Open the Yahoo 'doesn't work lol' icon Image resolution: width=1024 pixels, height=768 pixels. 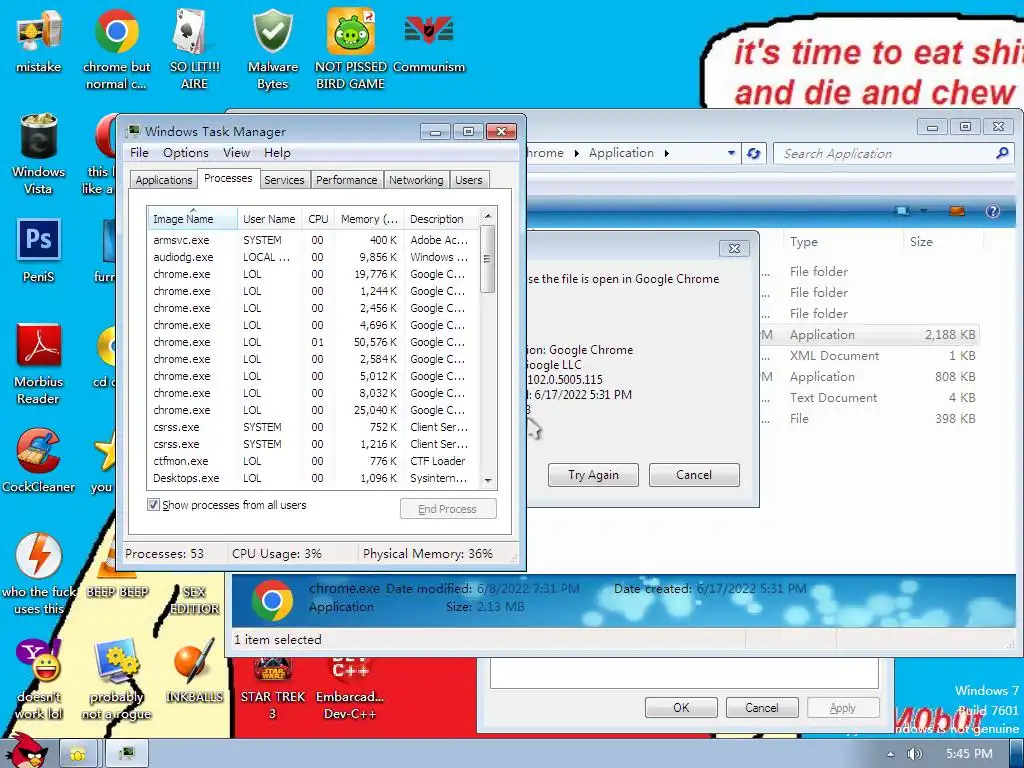coord(39,661)
